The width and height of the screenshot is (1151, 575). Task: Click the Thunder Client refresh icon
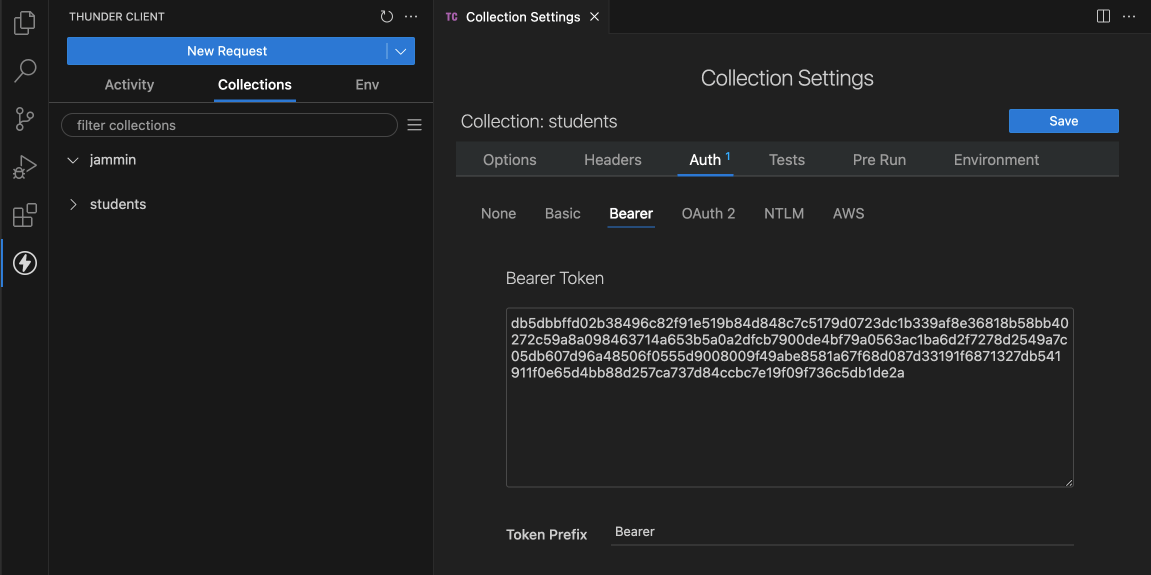pyautogui.click(x=387, y=16)
